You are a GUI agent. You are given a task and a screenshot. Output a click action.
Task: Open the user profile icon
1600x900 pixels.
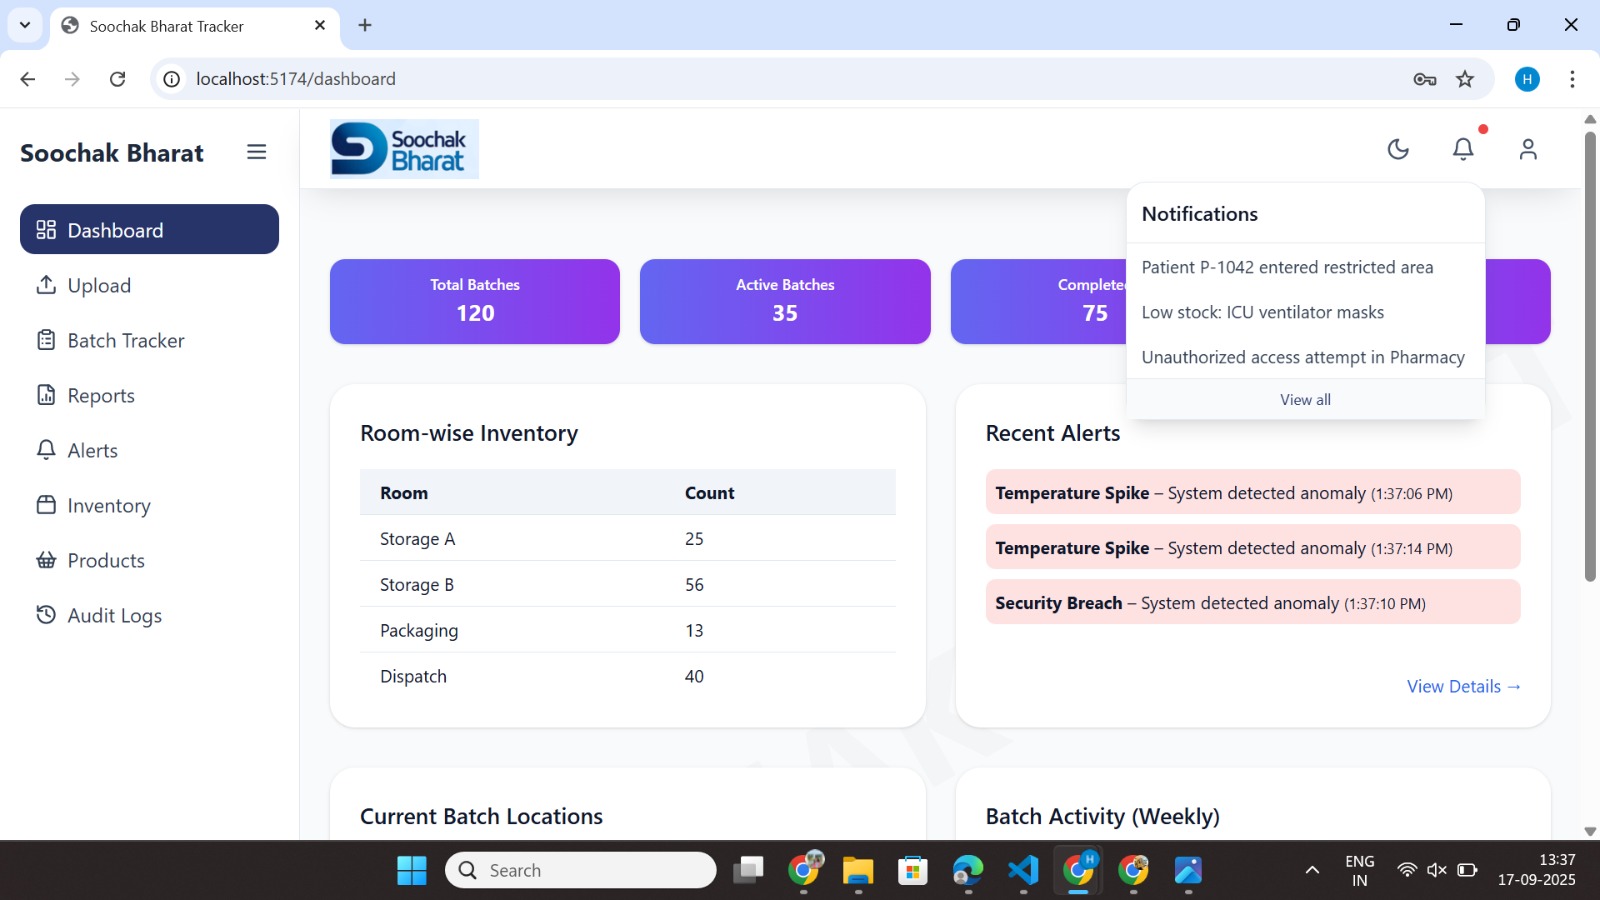(x=1528, y=149)
